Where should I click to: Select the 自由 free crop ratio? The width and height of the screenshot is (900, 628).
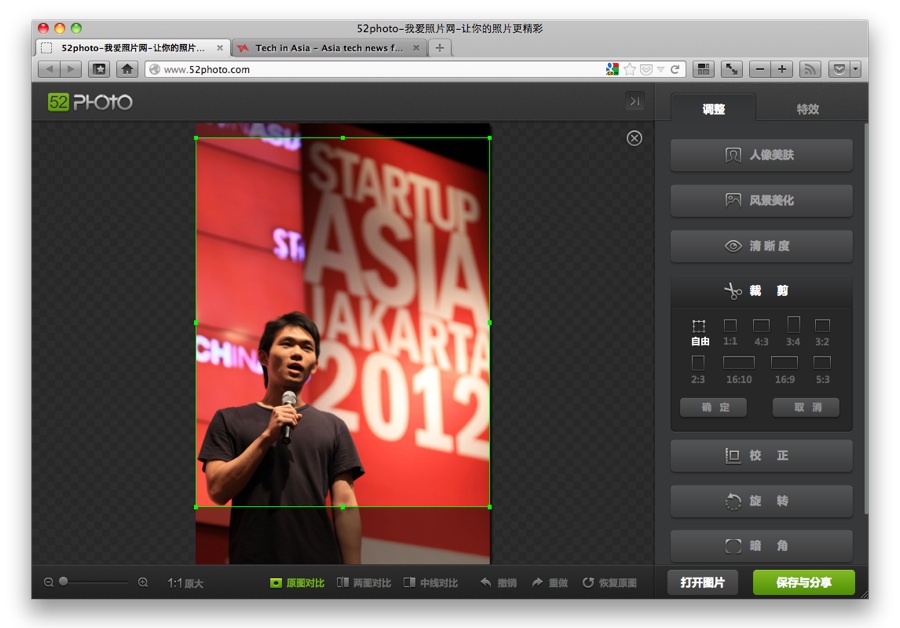[x=700, y=333]
